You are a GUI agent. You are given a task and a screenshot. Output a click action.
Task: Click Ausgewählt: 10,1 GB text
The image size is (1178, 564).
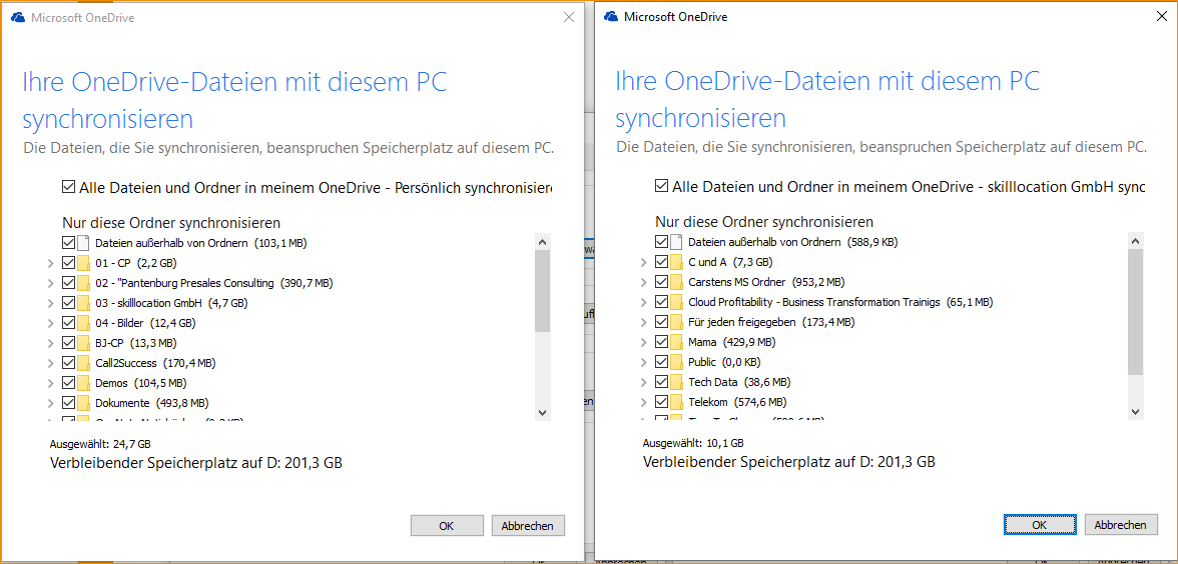(693, 442)
